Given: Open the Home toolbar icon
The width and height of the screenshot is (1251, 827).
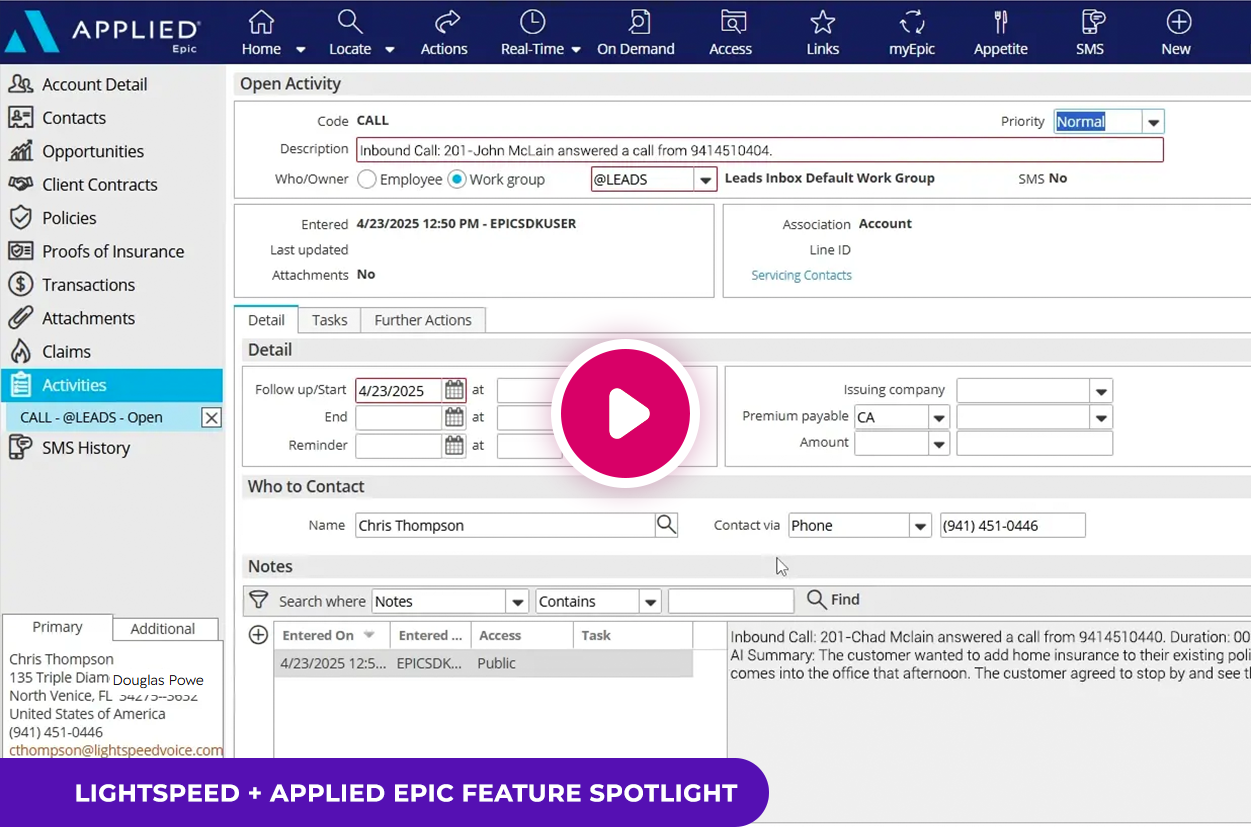Looking at the screenshot, I should 261,22.
